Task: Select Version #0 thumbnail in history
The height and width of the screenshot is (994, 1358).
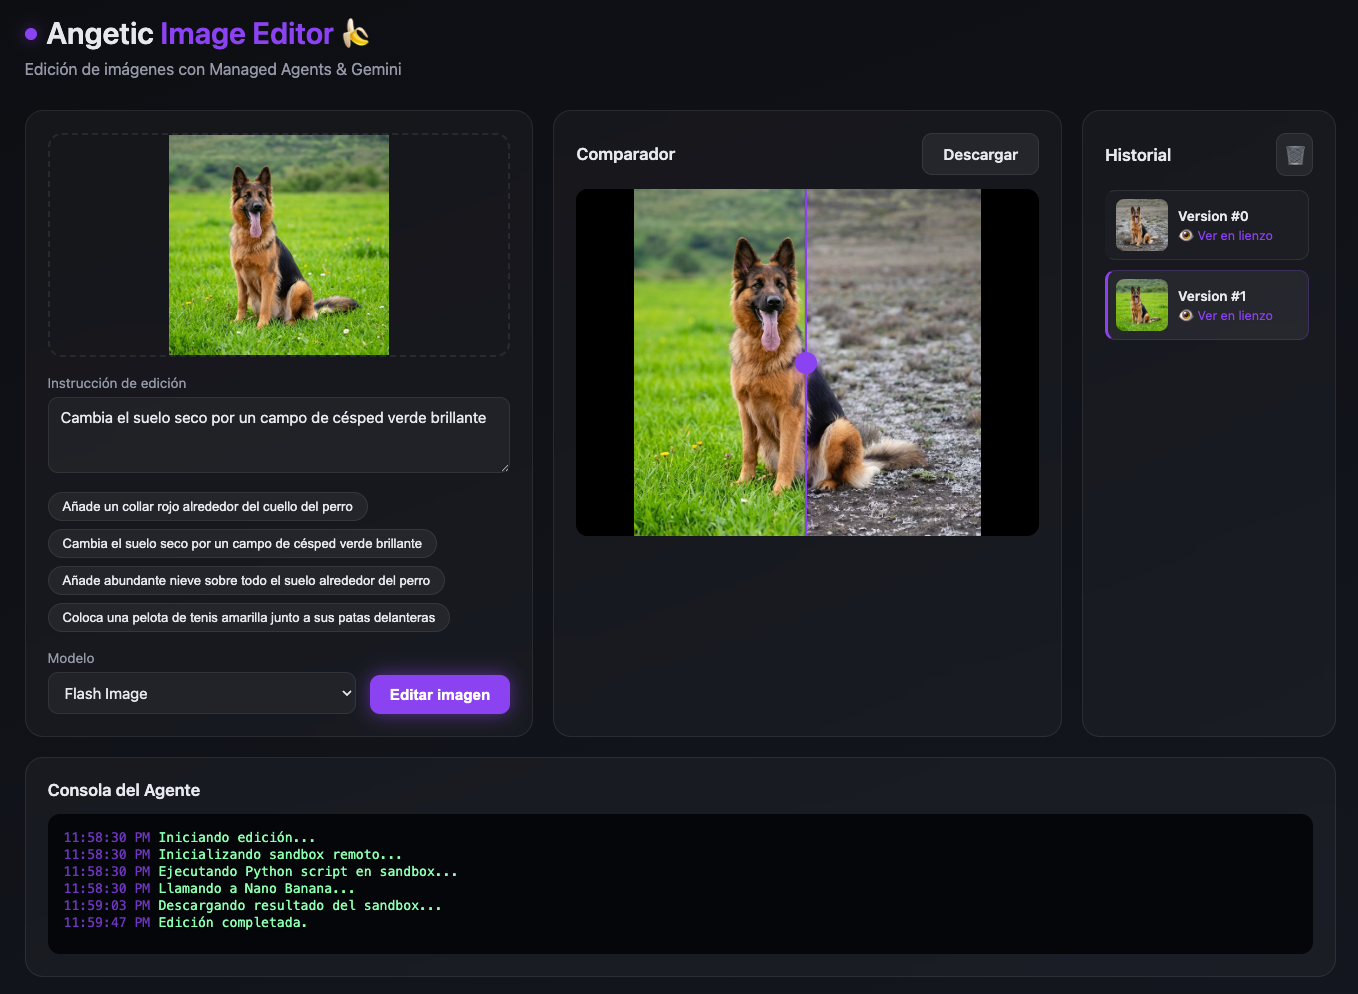Action: tap(1142, 225)
